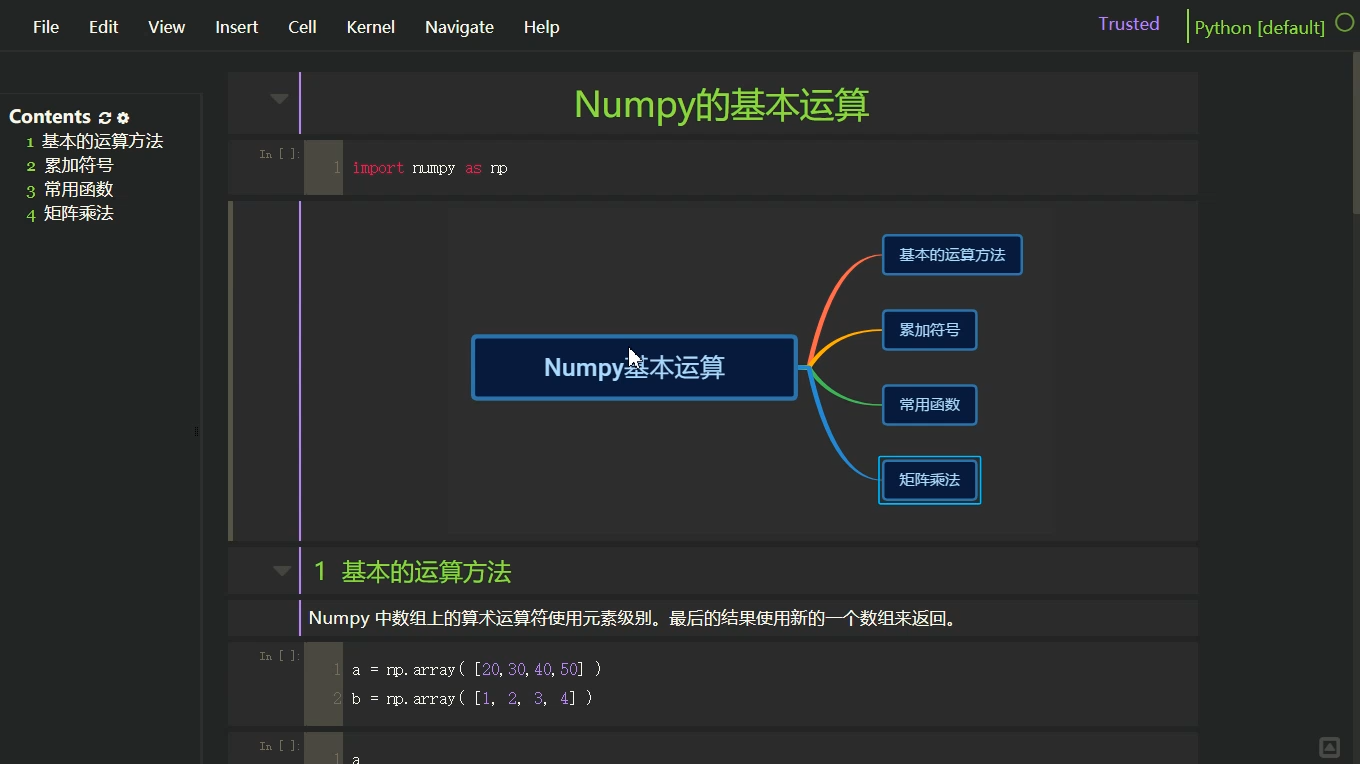Collapse the Numpy的基本运算 title heading
The height and width of the screenshot is (764, 1360).
279,99
